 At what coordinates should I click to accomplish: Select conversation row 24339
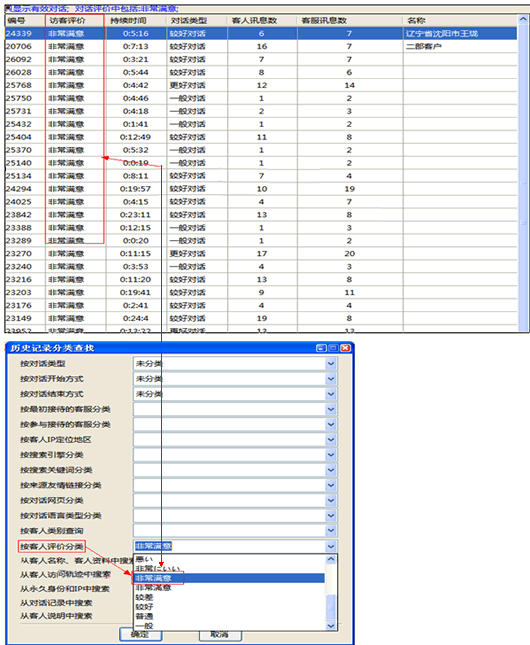(261, 34)
